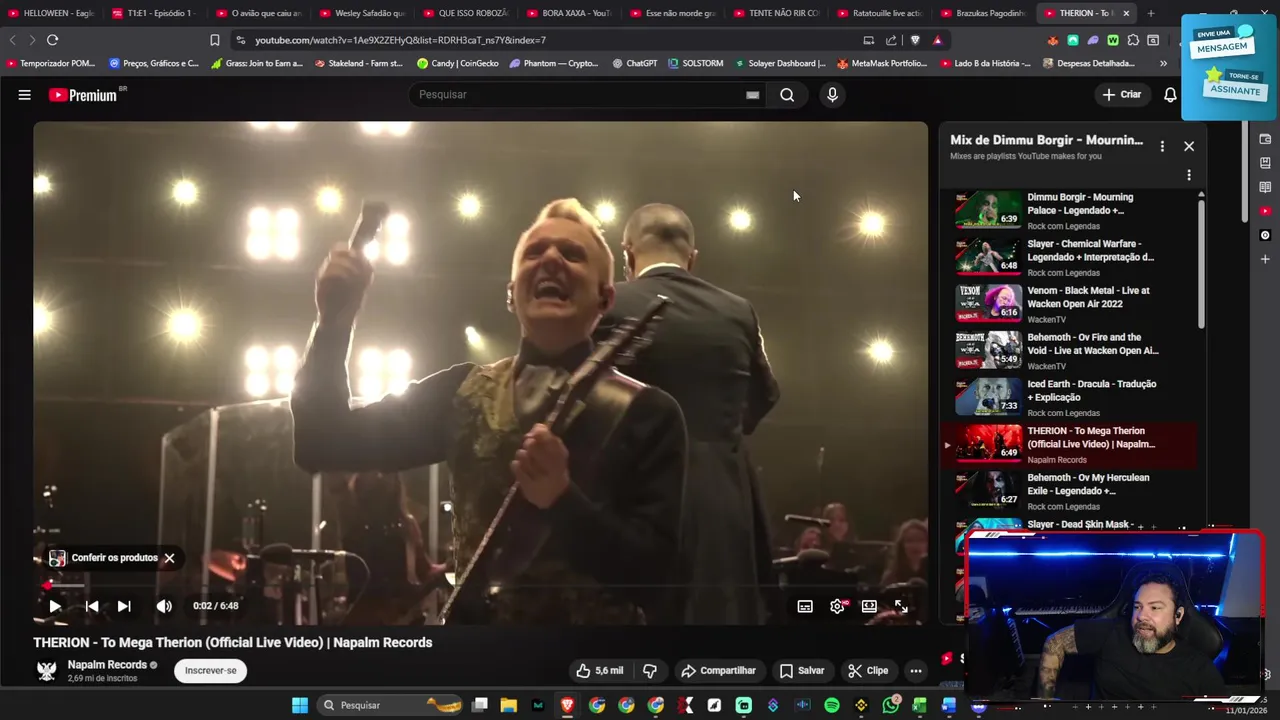The width and height of the screenshot is (1280, 720).
Task: Open the Napalm Records channel name link
Action: (x=107, y=665)
